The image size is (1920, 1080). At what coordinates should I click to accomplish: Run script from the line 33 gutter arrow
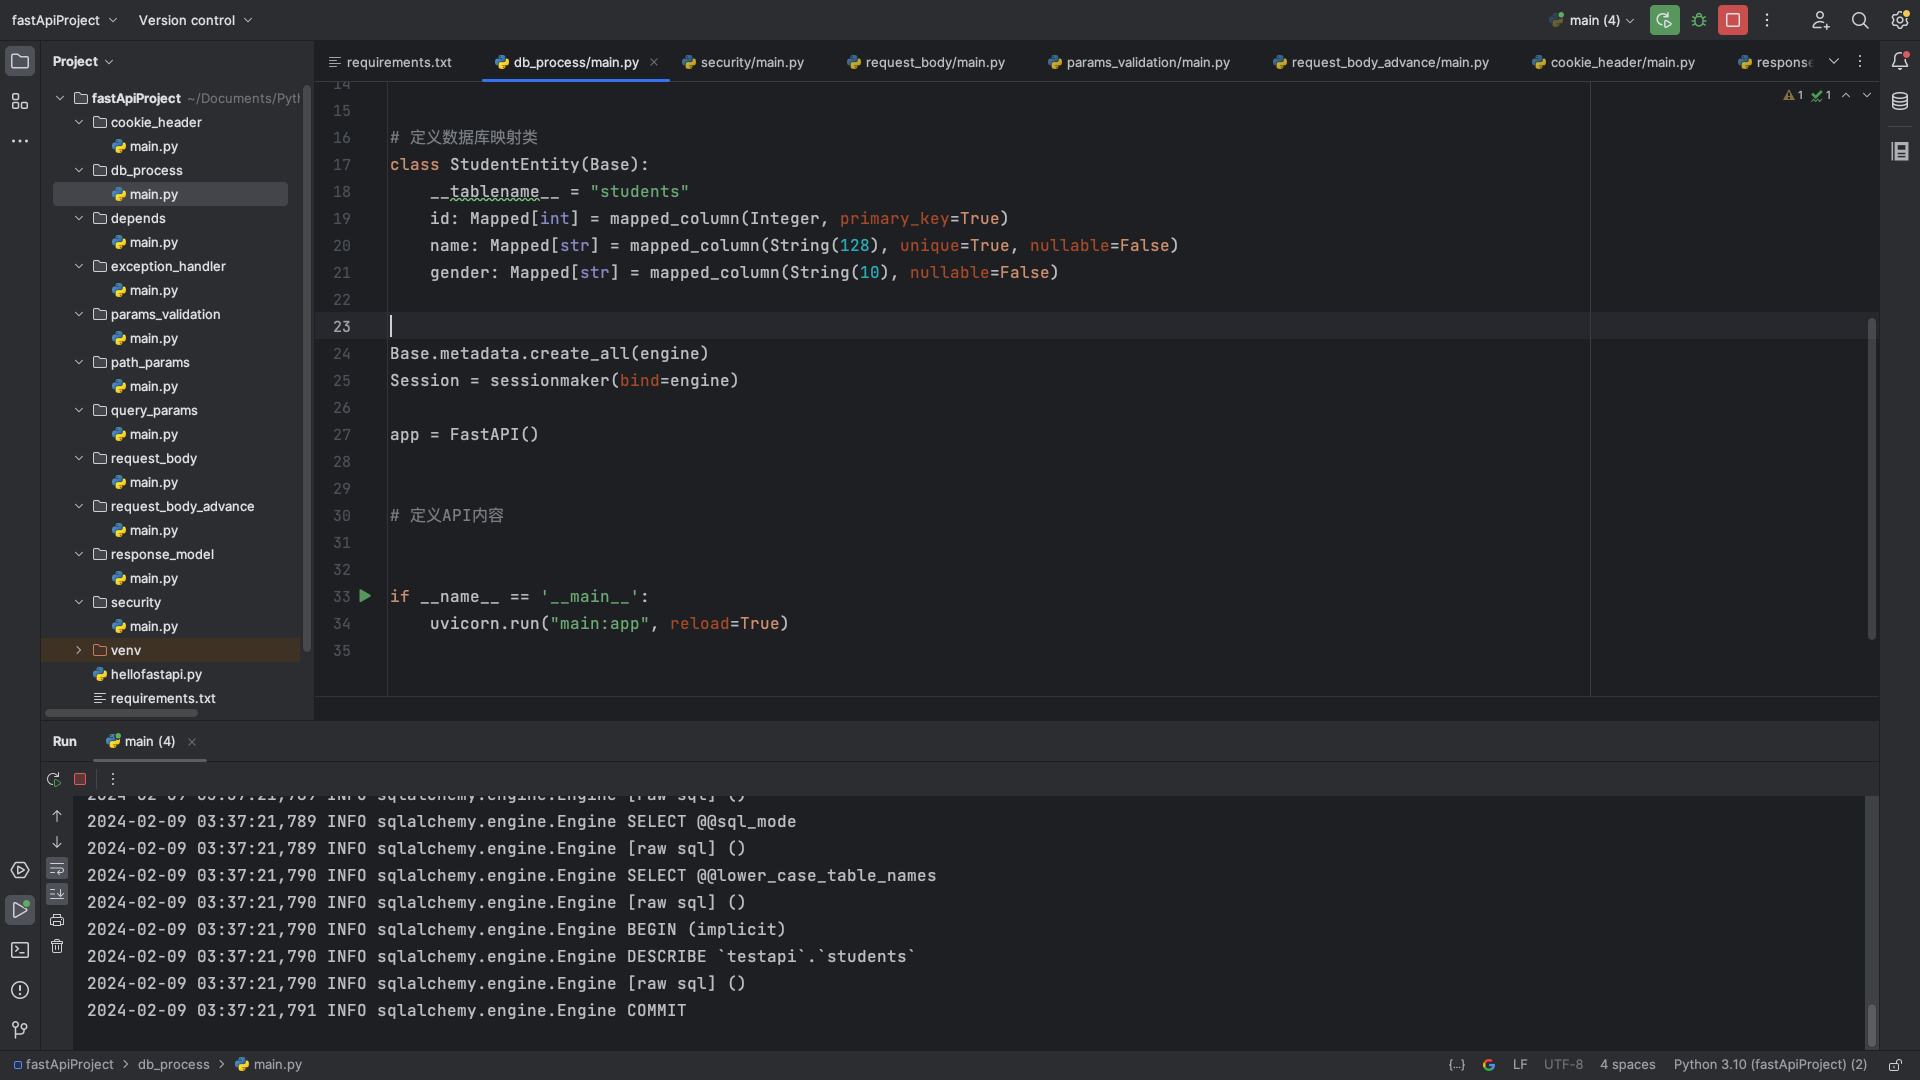tap(365, 596)
